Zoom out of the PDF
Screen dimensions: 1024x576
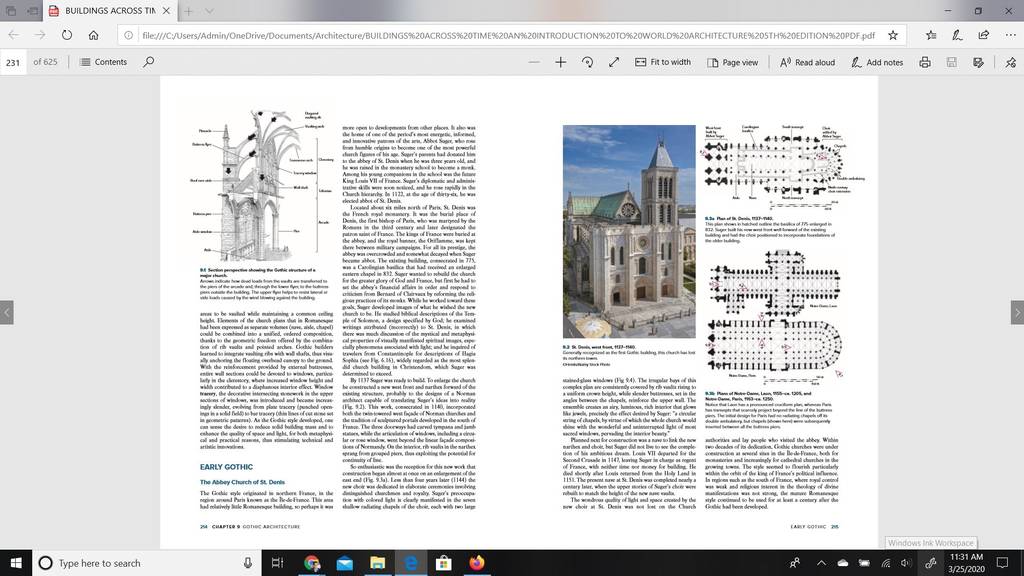pos(534,62)
